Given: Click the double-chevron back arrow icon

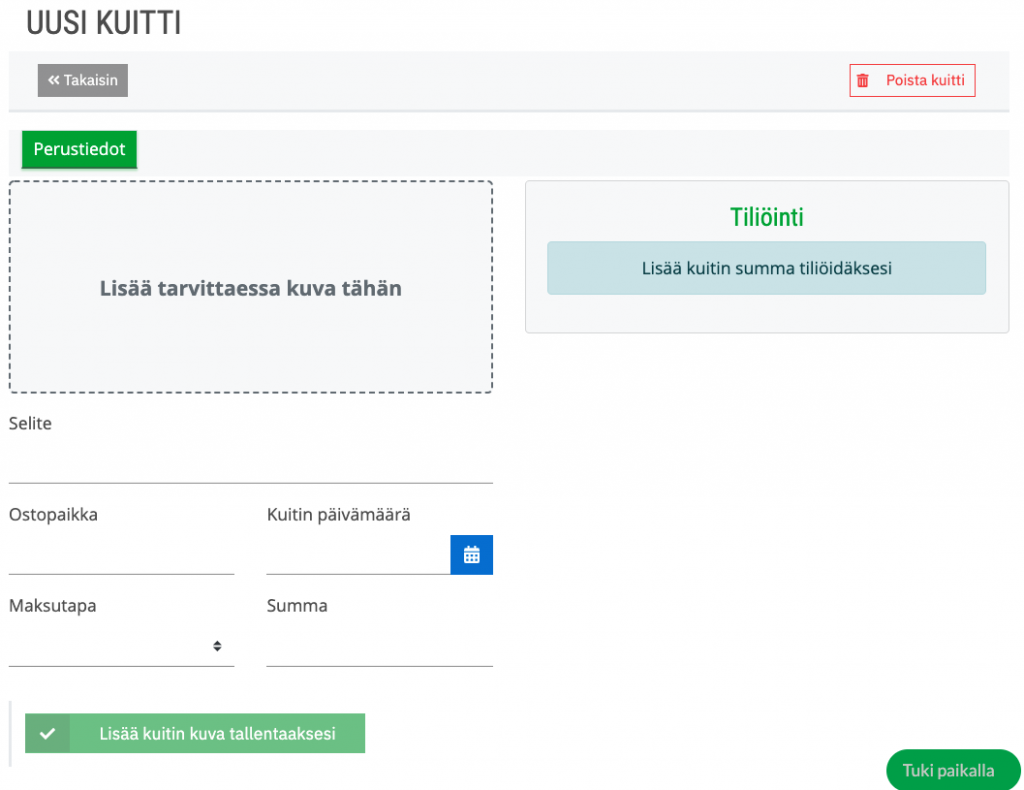Looking at the screenshot, I should (x=54, y=80).
